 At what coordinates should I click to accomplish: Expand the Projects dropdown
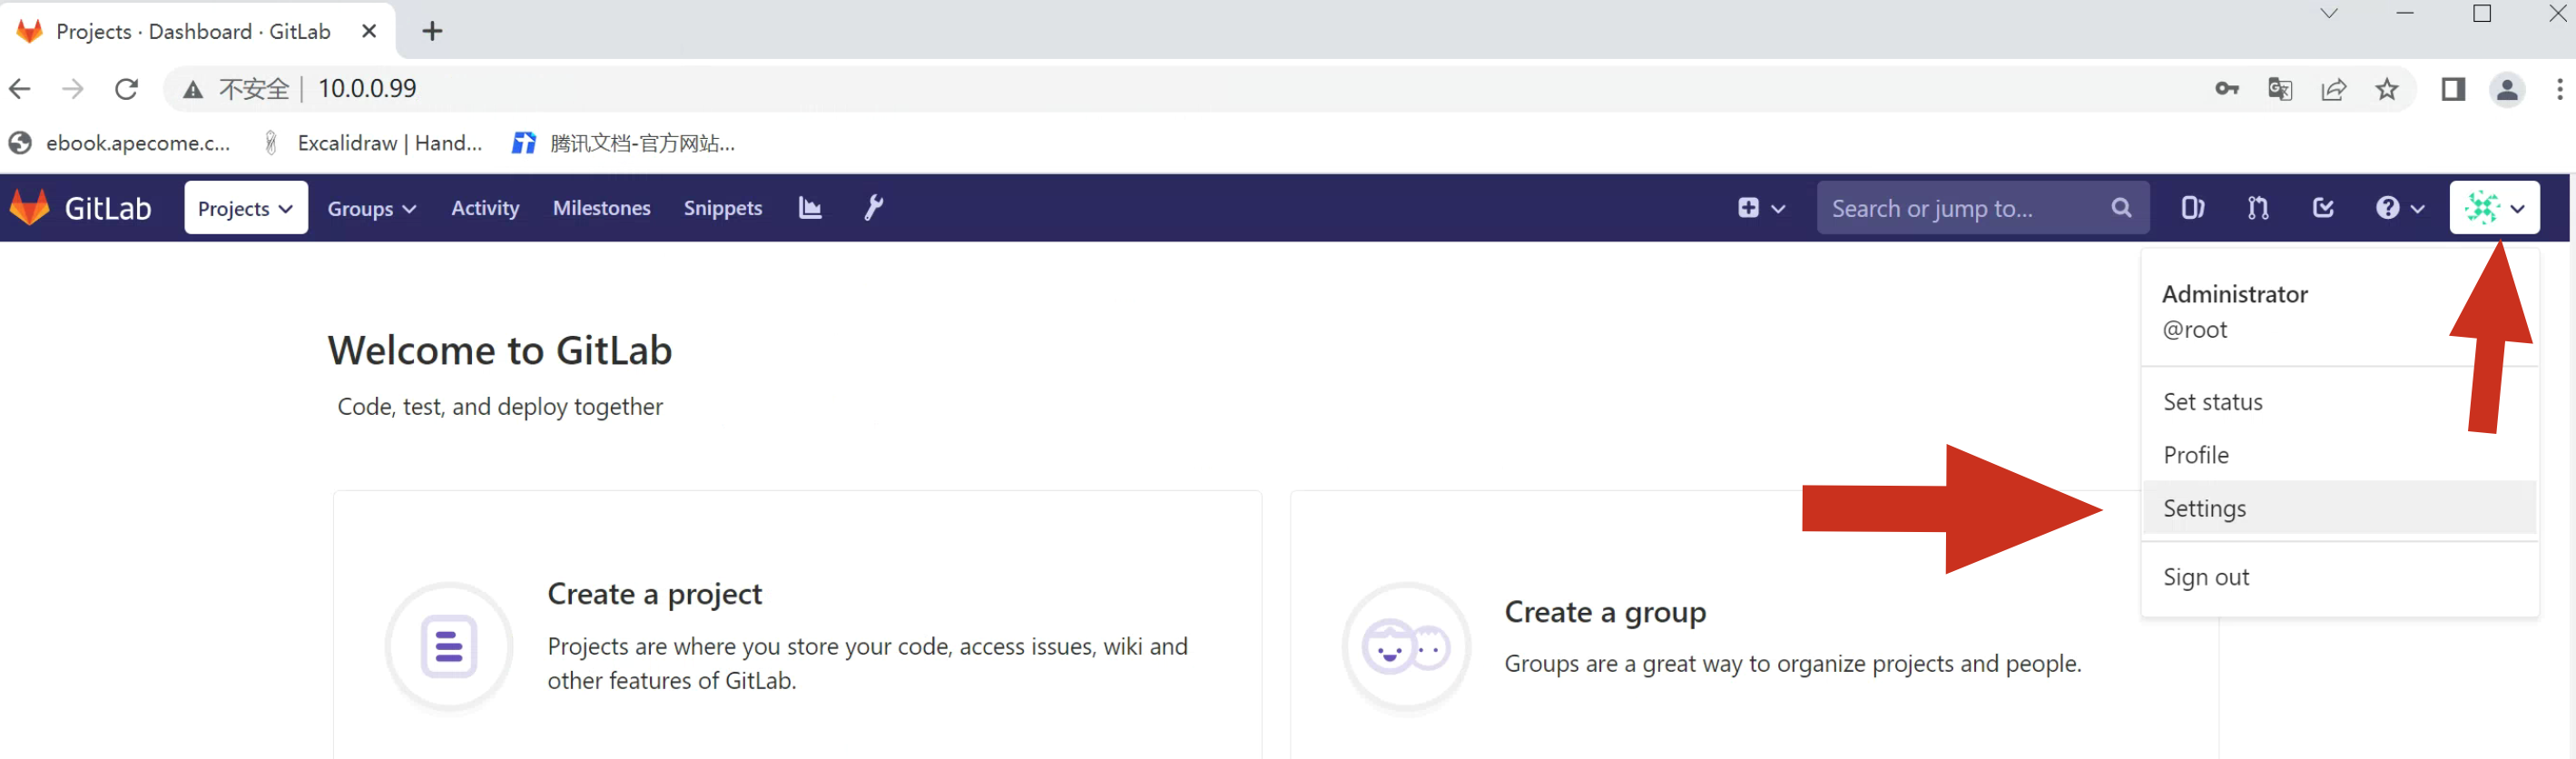point(245,208)
